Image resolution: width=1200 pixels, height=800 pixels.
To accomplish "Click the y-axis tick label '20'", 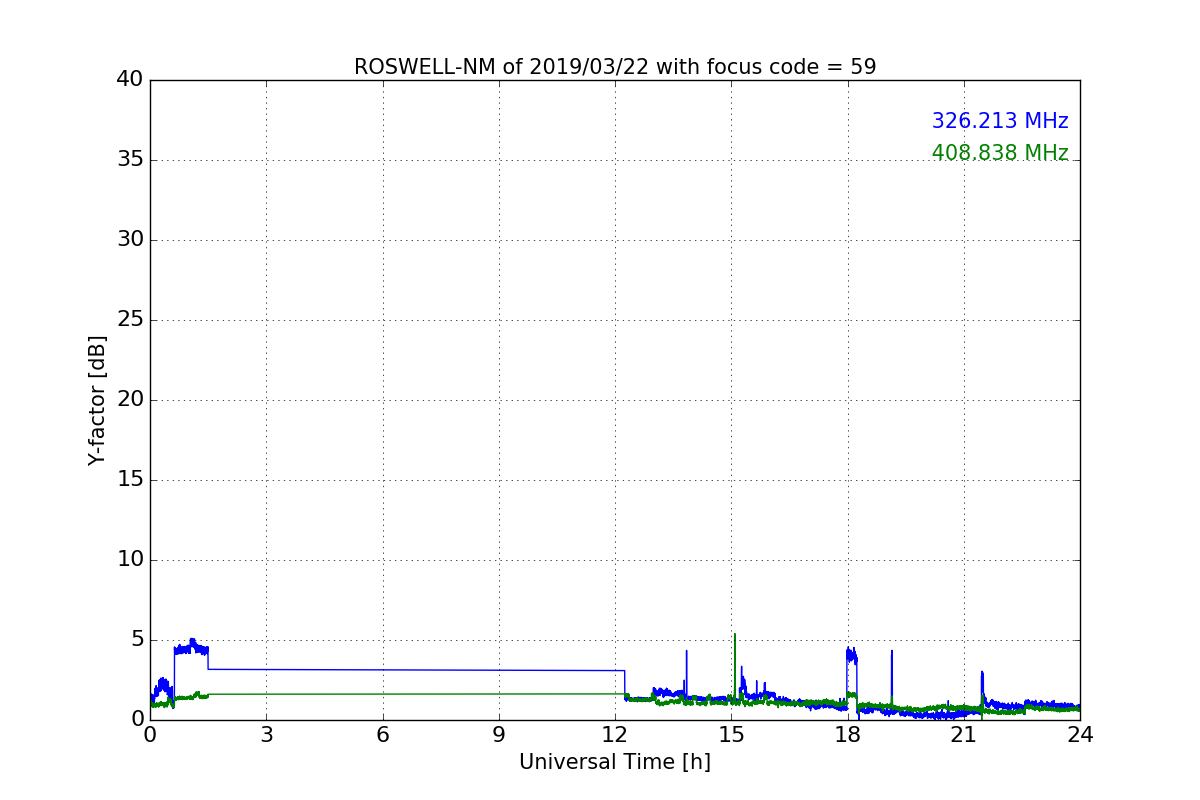I will pos(130,400).
